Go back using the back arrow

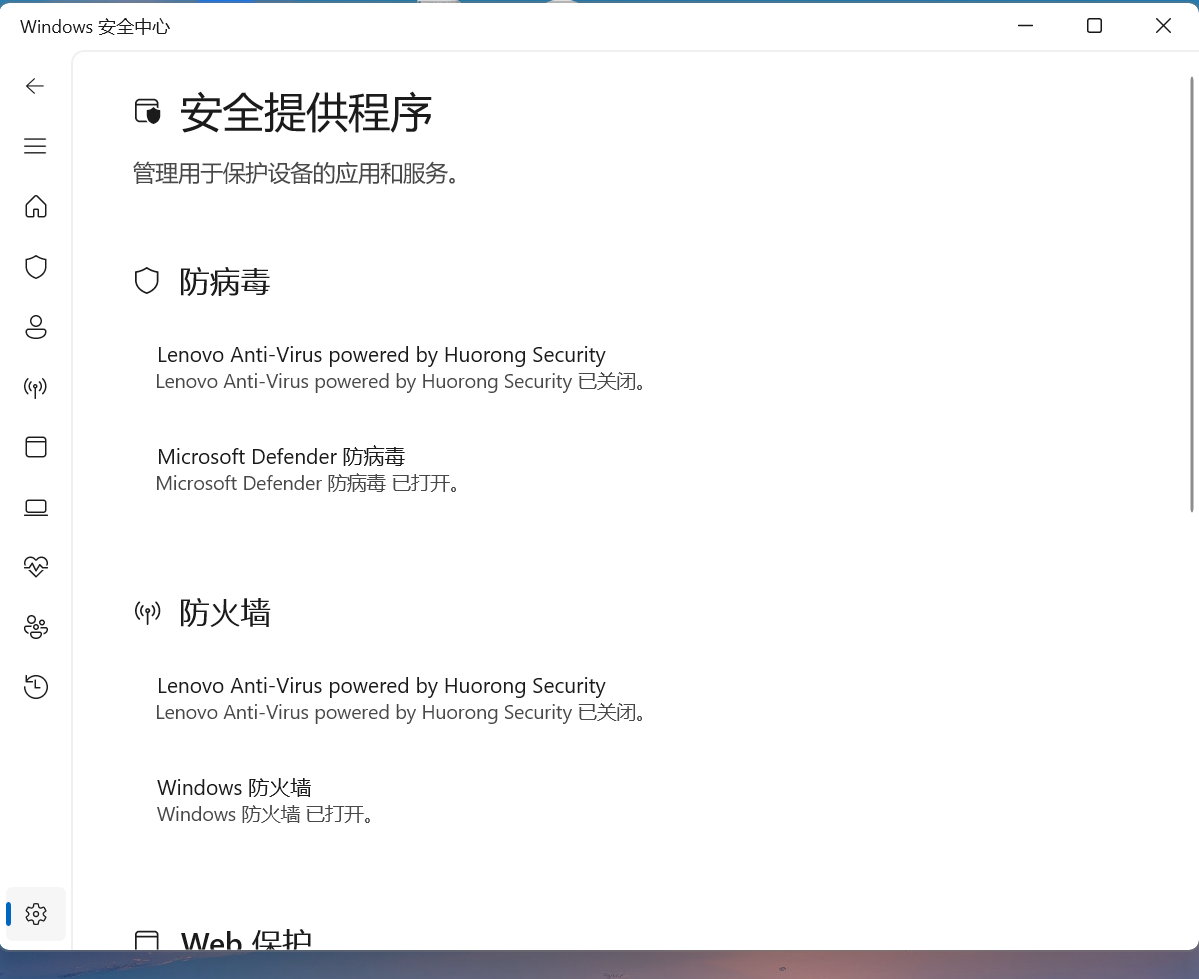(35, 86)
